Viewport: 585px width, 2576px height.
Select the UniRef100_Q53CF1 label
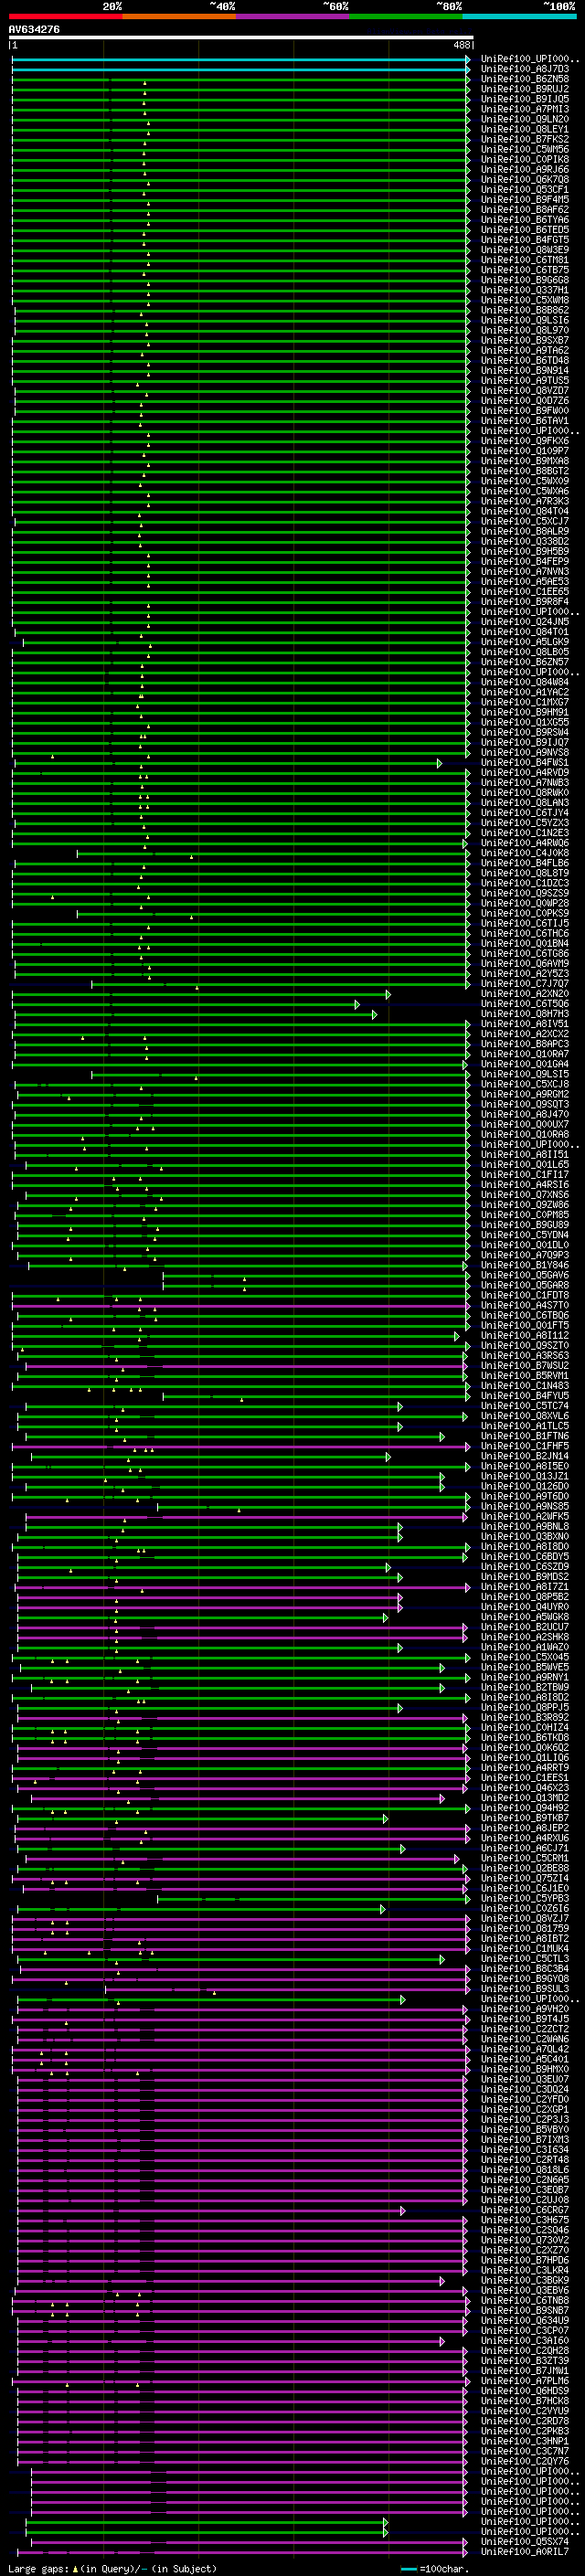[x=525, y=190]
